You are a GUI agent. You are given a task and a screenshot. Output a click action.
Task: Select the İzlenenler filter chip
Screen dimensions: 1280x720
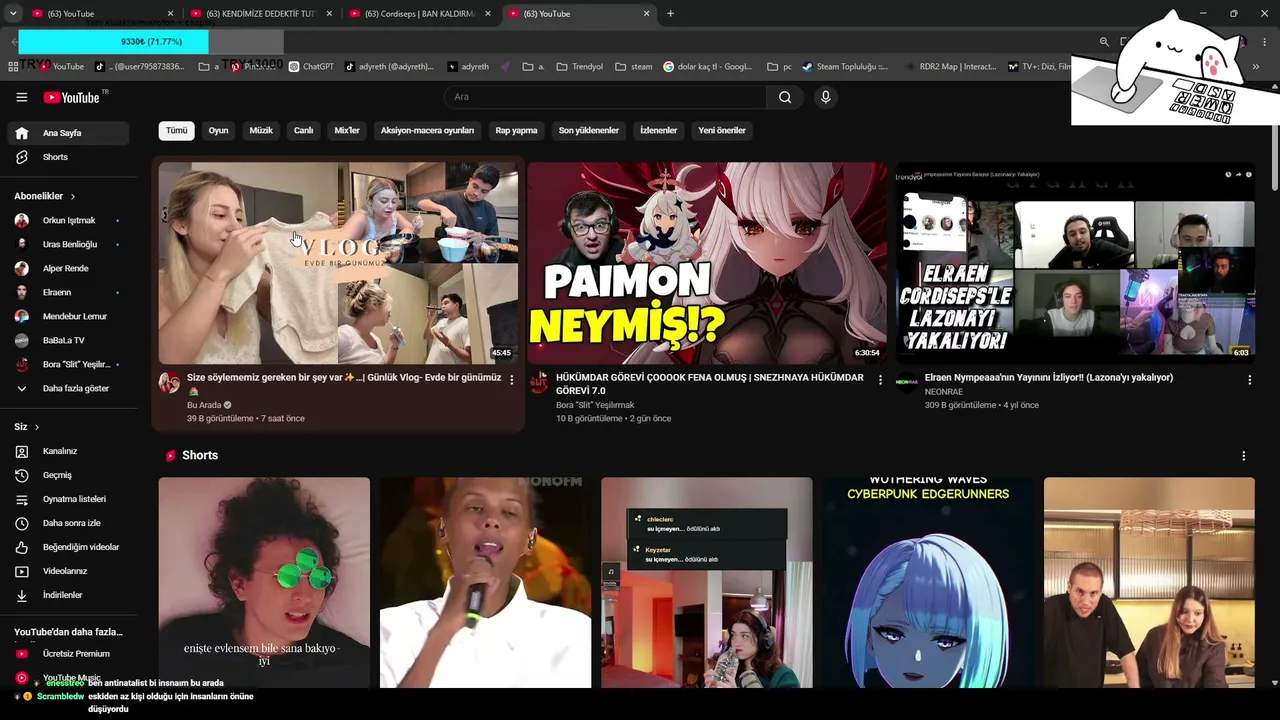coord(659,131)
